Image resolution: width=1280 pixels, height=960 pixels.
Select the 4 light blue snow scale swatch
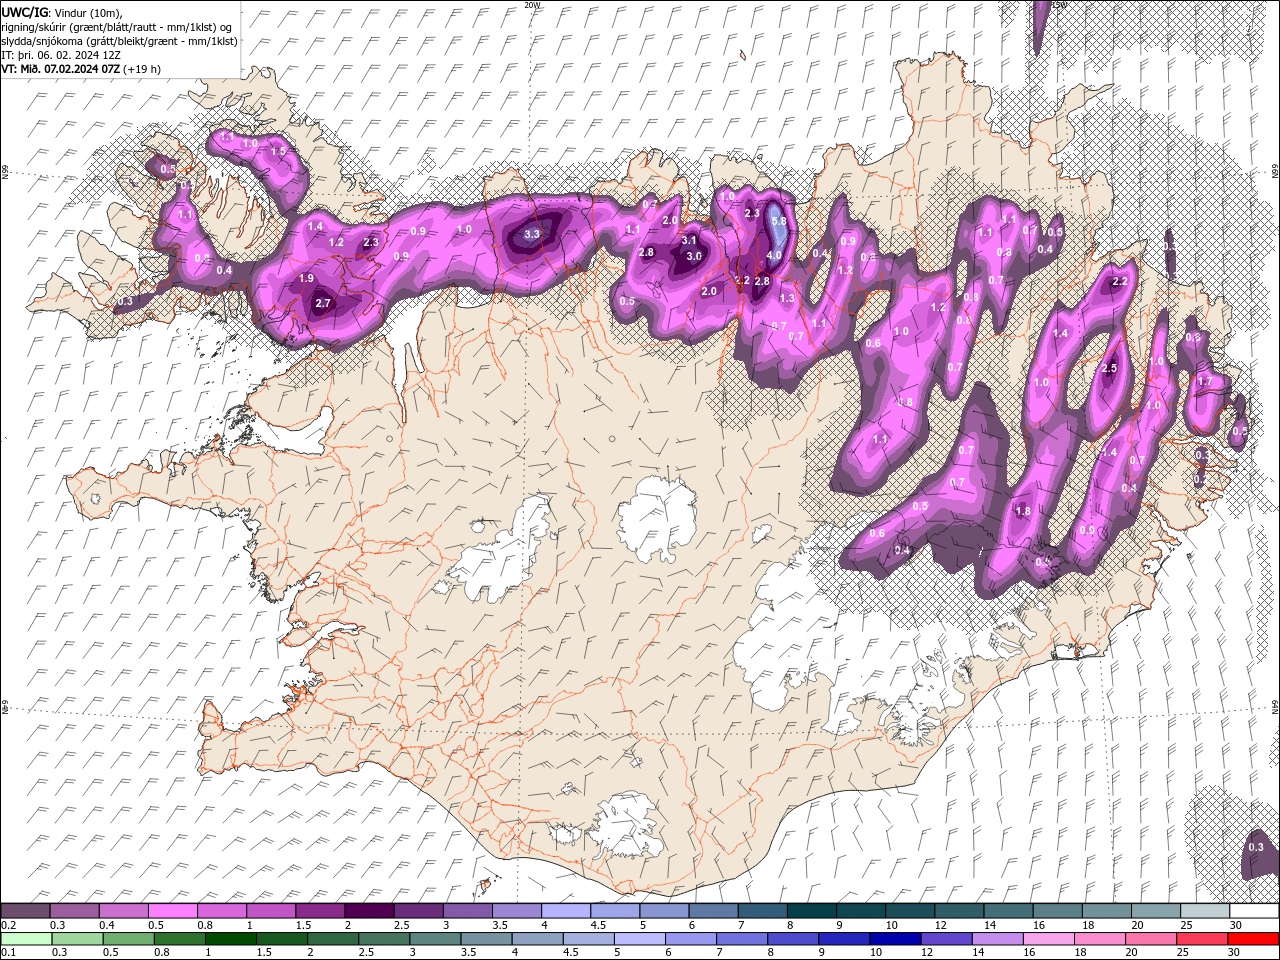click(565, 911)
